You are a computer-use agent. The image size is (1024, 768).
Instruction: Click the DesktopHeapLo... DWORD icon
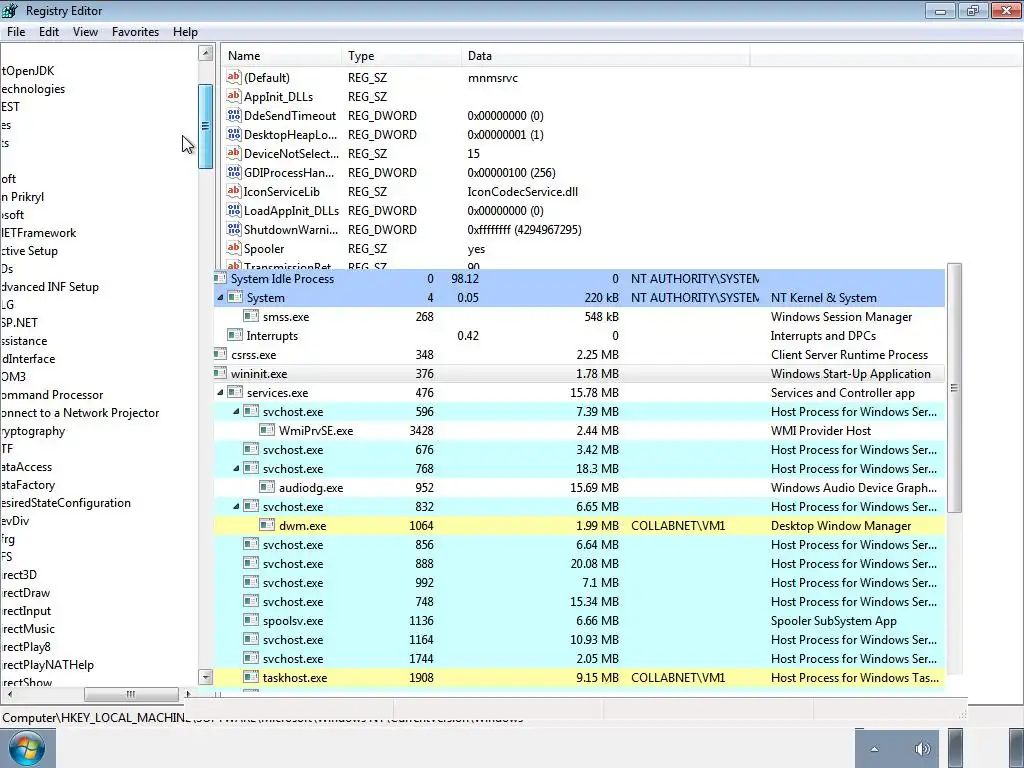tap(234, 134)
